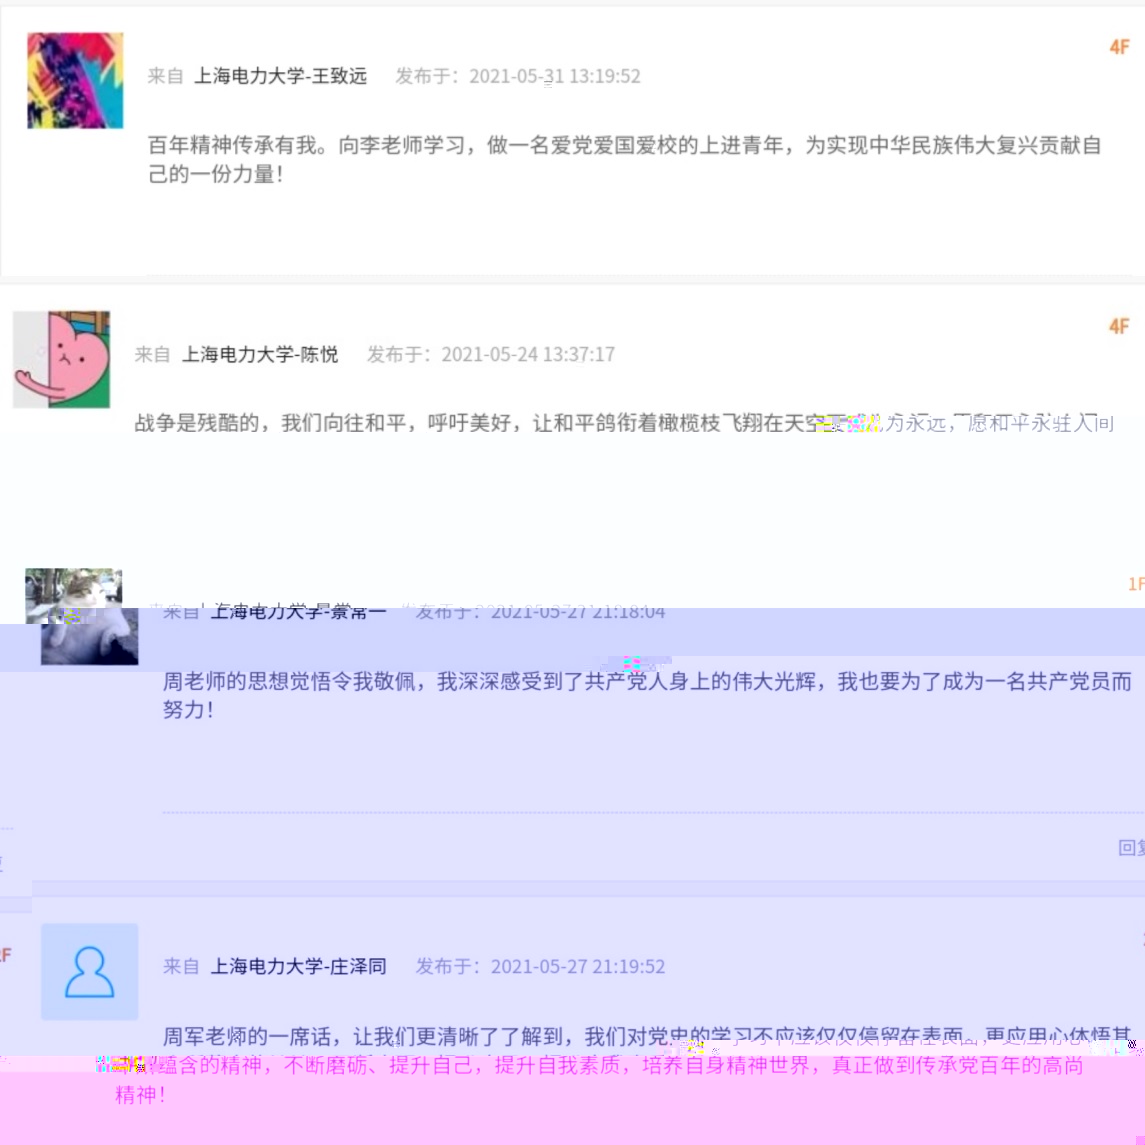Open 王致远's colorful abstract avatar

75,80
